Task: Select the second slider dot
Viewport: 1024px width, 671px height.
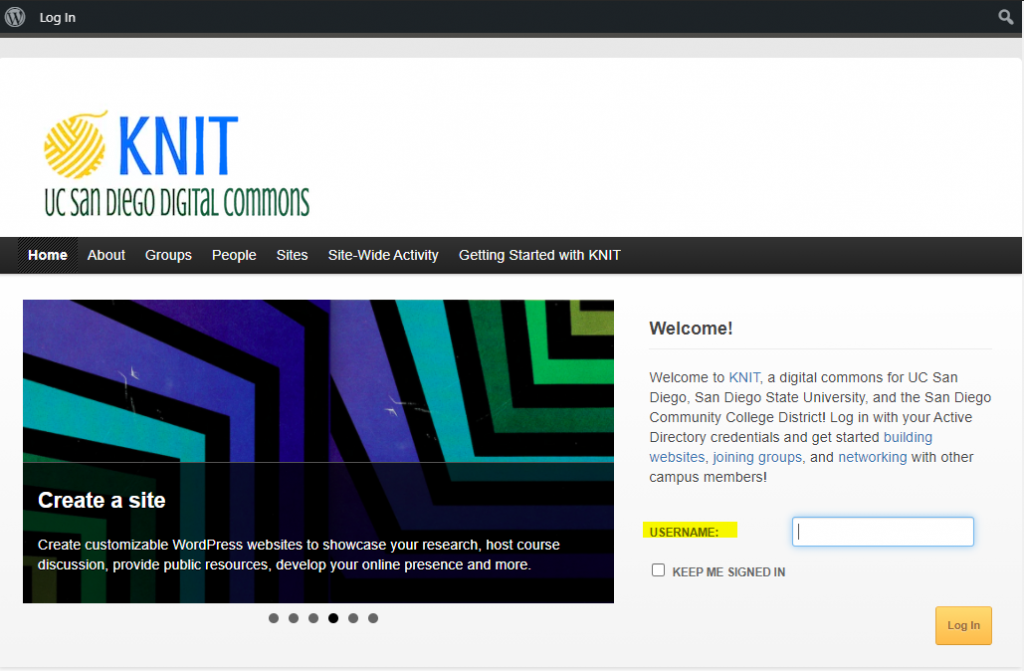Action: [x=294, y=618]
